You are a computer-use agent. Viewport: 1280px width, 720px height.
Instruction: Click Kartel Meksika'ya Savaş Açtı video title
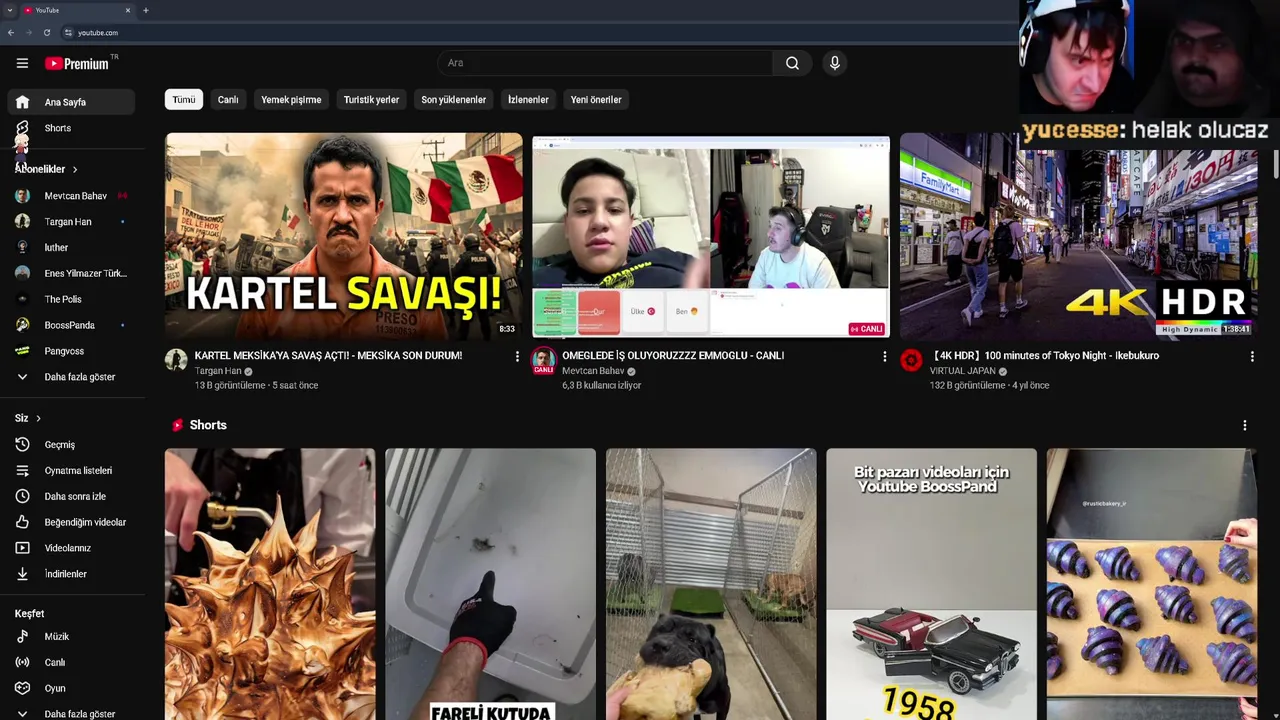(x=328, y=356)
